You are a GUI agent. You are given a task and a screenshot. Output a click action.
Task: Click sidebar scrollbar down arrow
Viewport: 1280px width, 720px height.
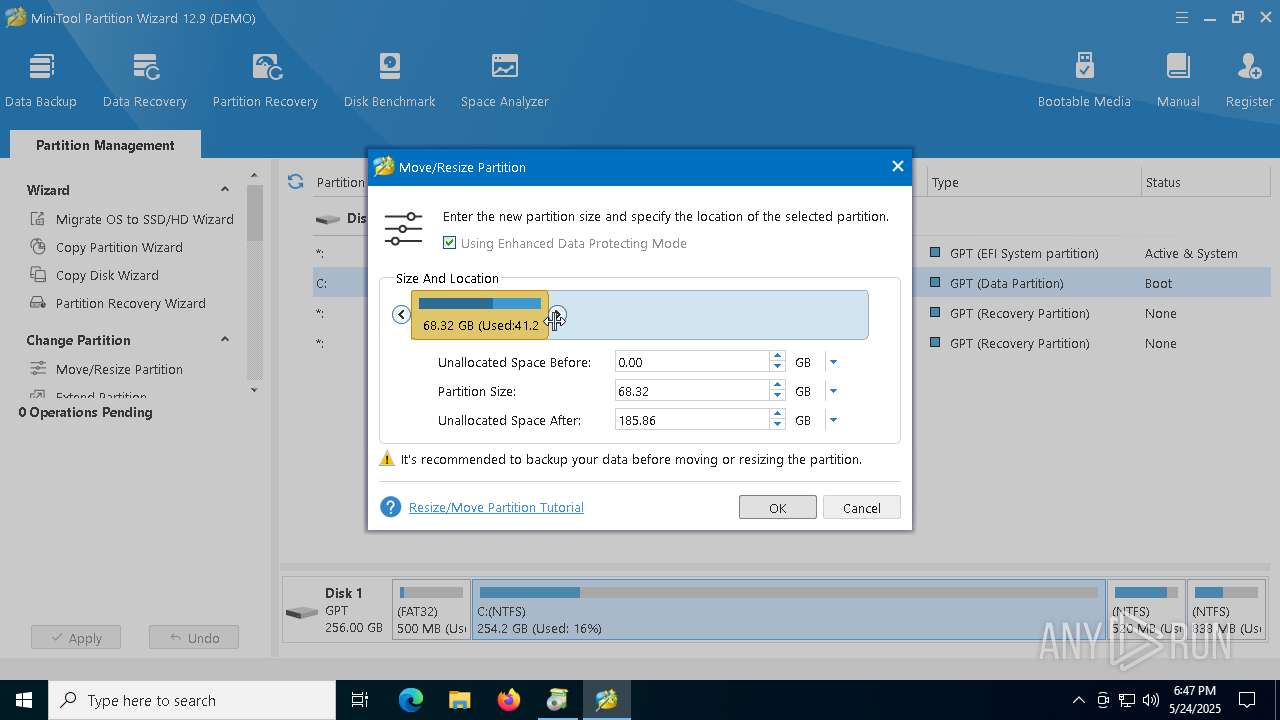pos(254,390)
